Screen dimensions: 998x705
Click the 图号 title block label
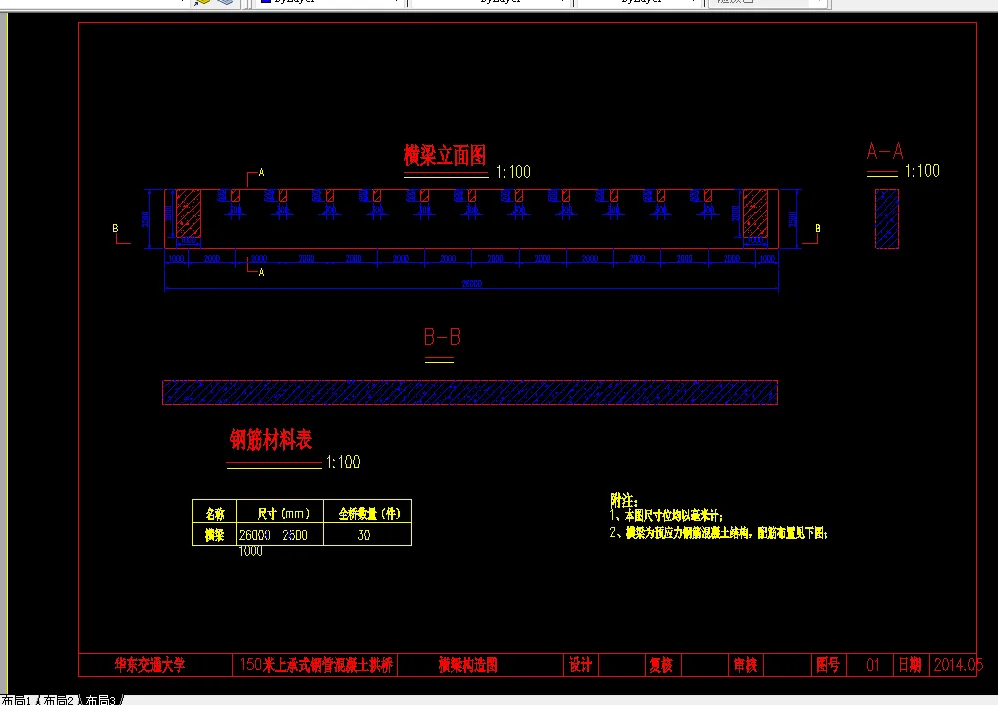tap(828, 665)
